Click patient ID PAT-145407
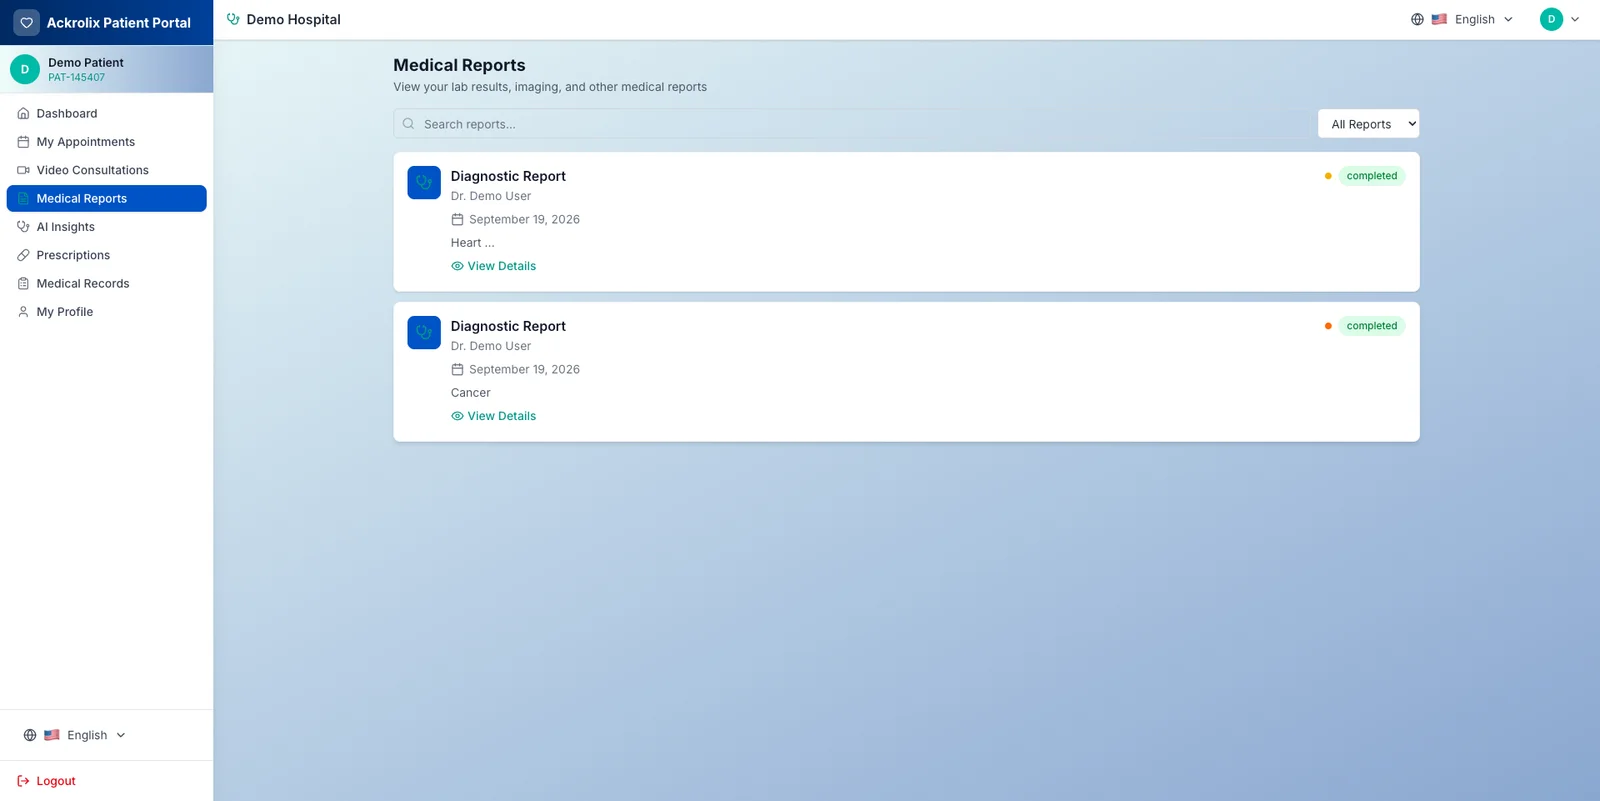The height and width of the screenshot is (801, 1600). pyautogui.click(x=77, y=78)
